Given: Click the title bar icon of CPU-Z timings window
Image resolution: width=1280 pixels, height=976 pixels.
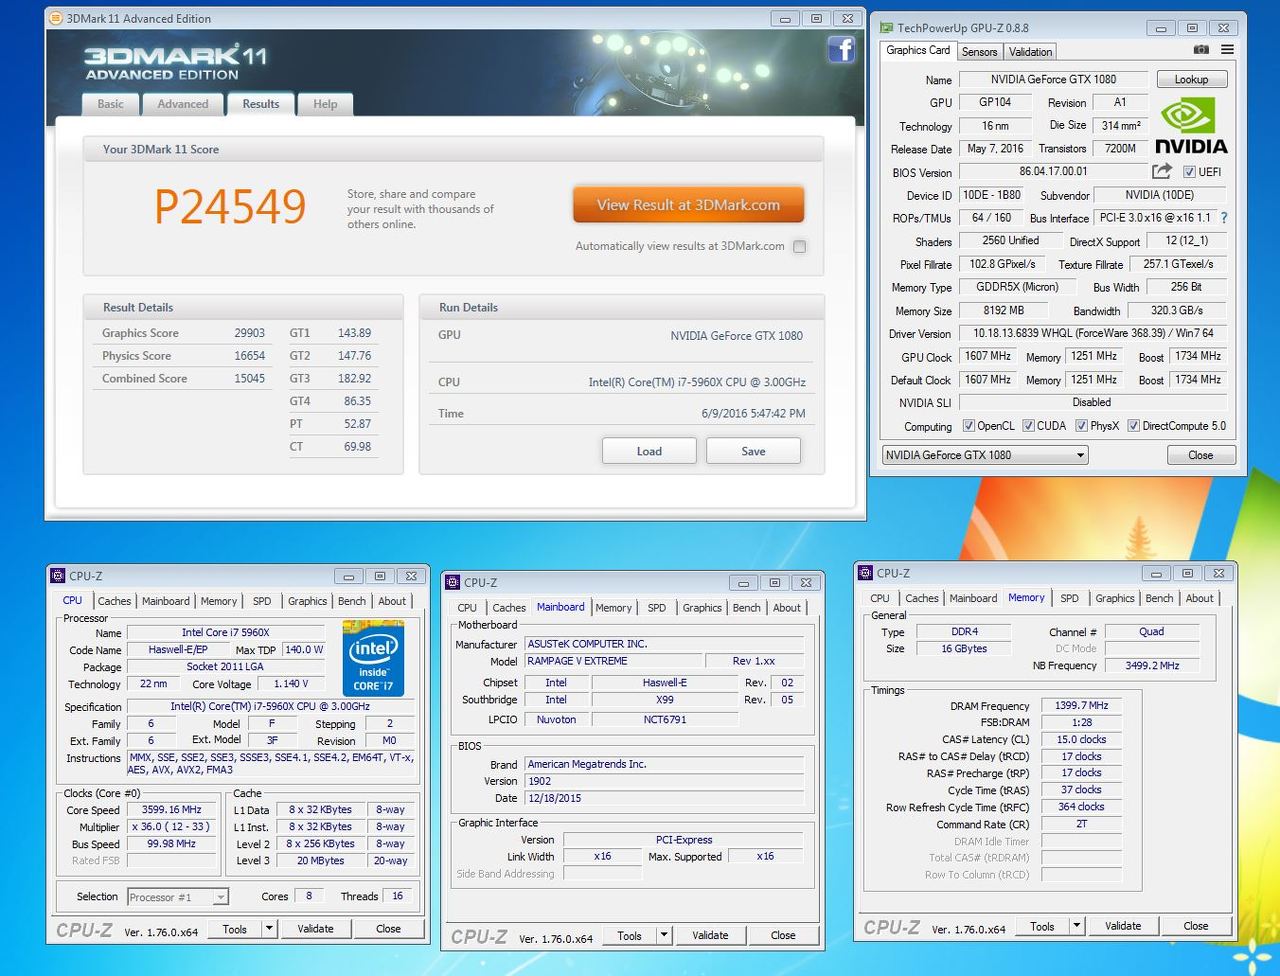Looking at the screenshot, I should (866, 573).
